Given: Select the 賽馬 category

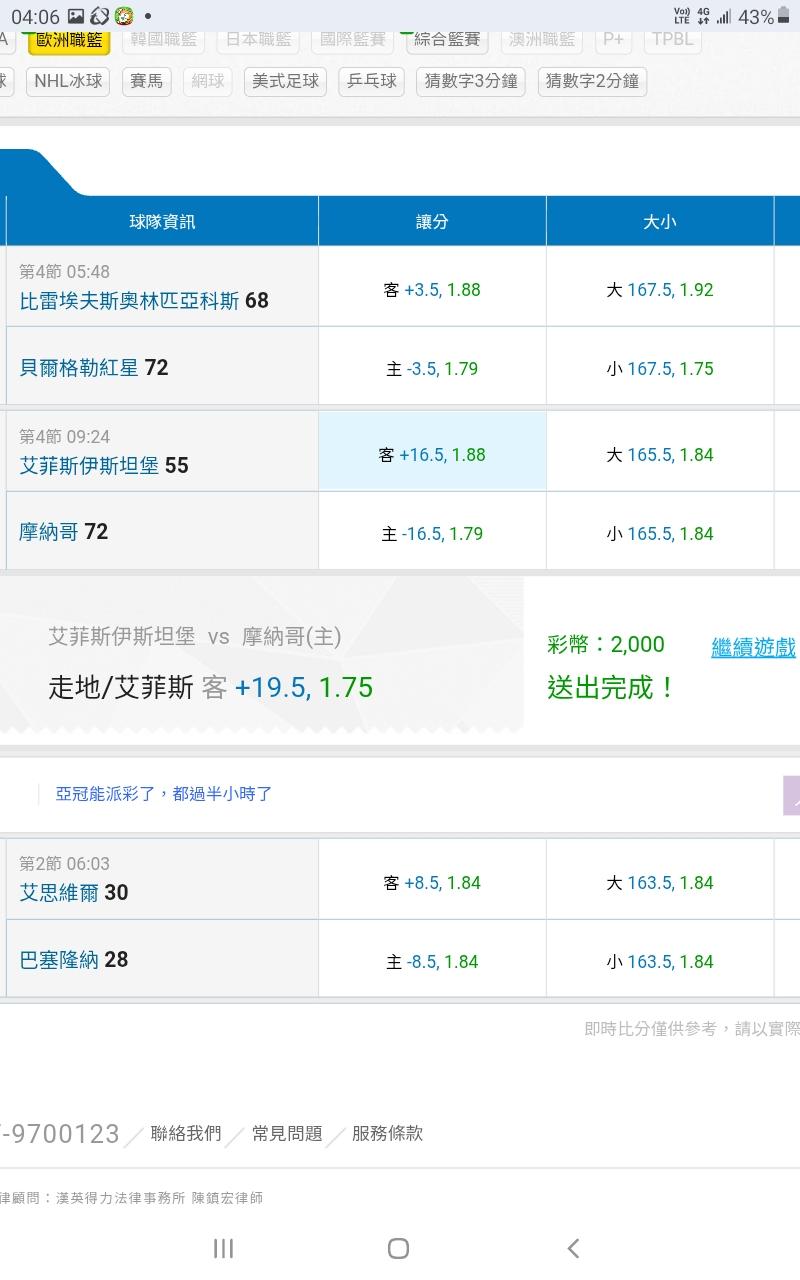Looking at the screenshot, I should (x=148, y=81).
